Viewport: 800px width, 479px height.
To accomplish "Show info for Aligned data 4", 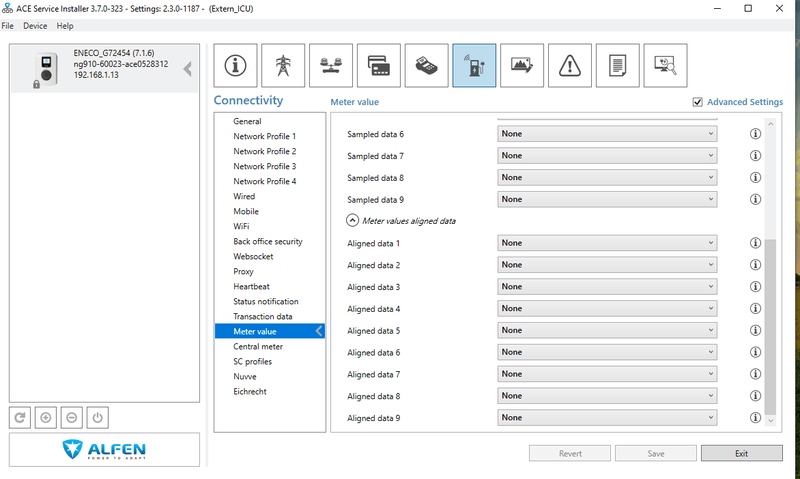I will (x=756, y=309).
